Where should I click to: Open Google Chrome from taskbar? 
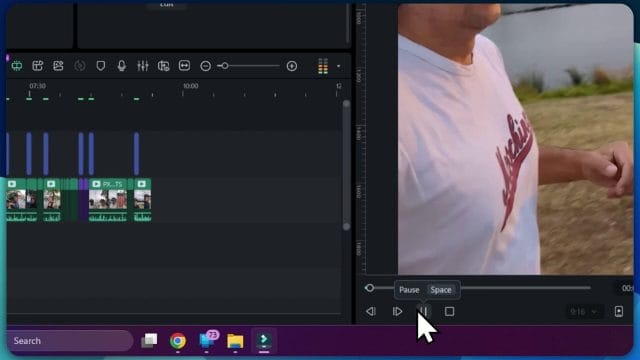pyautogui.click(x=178, y=341)
